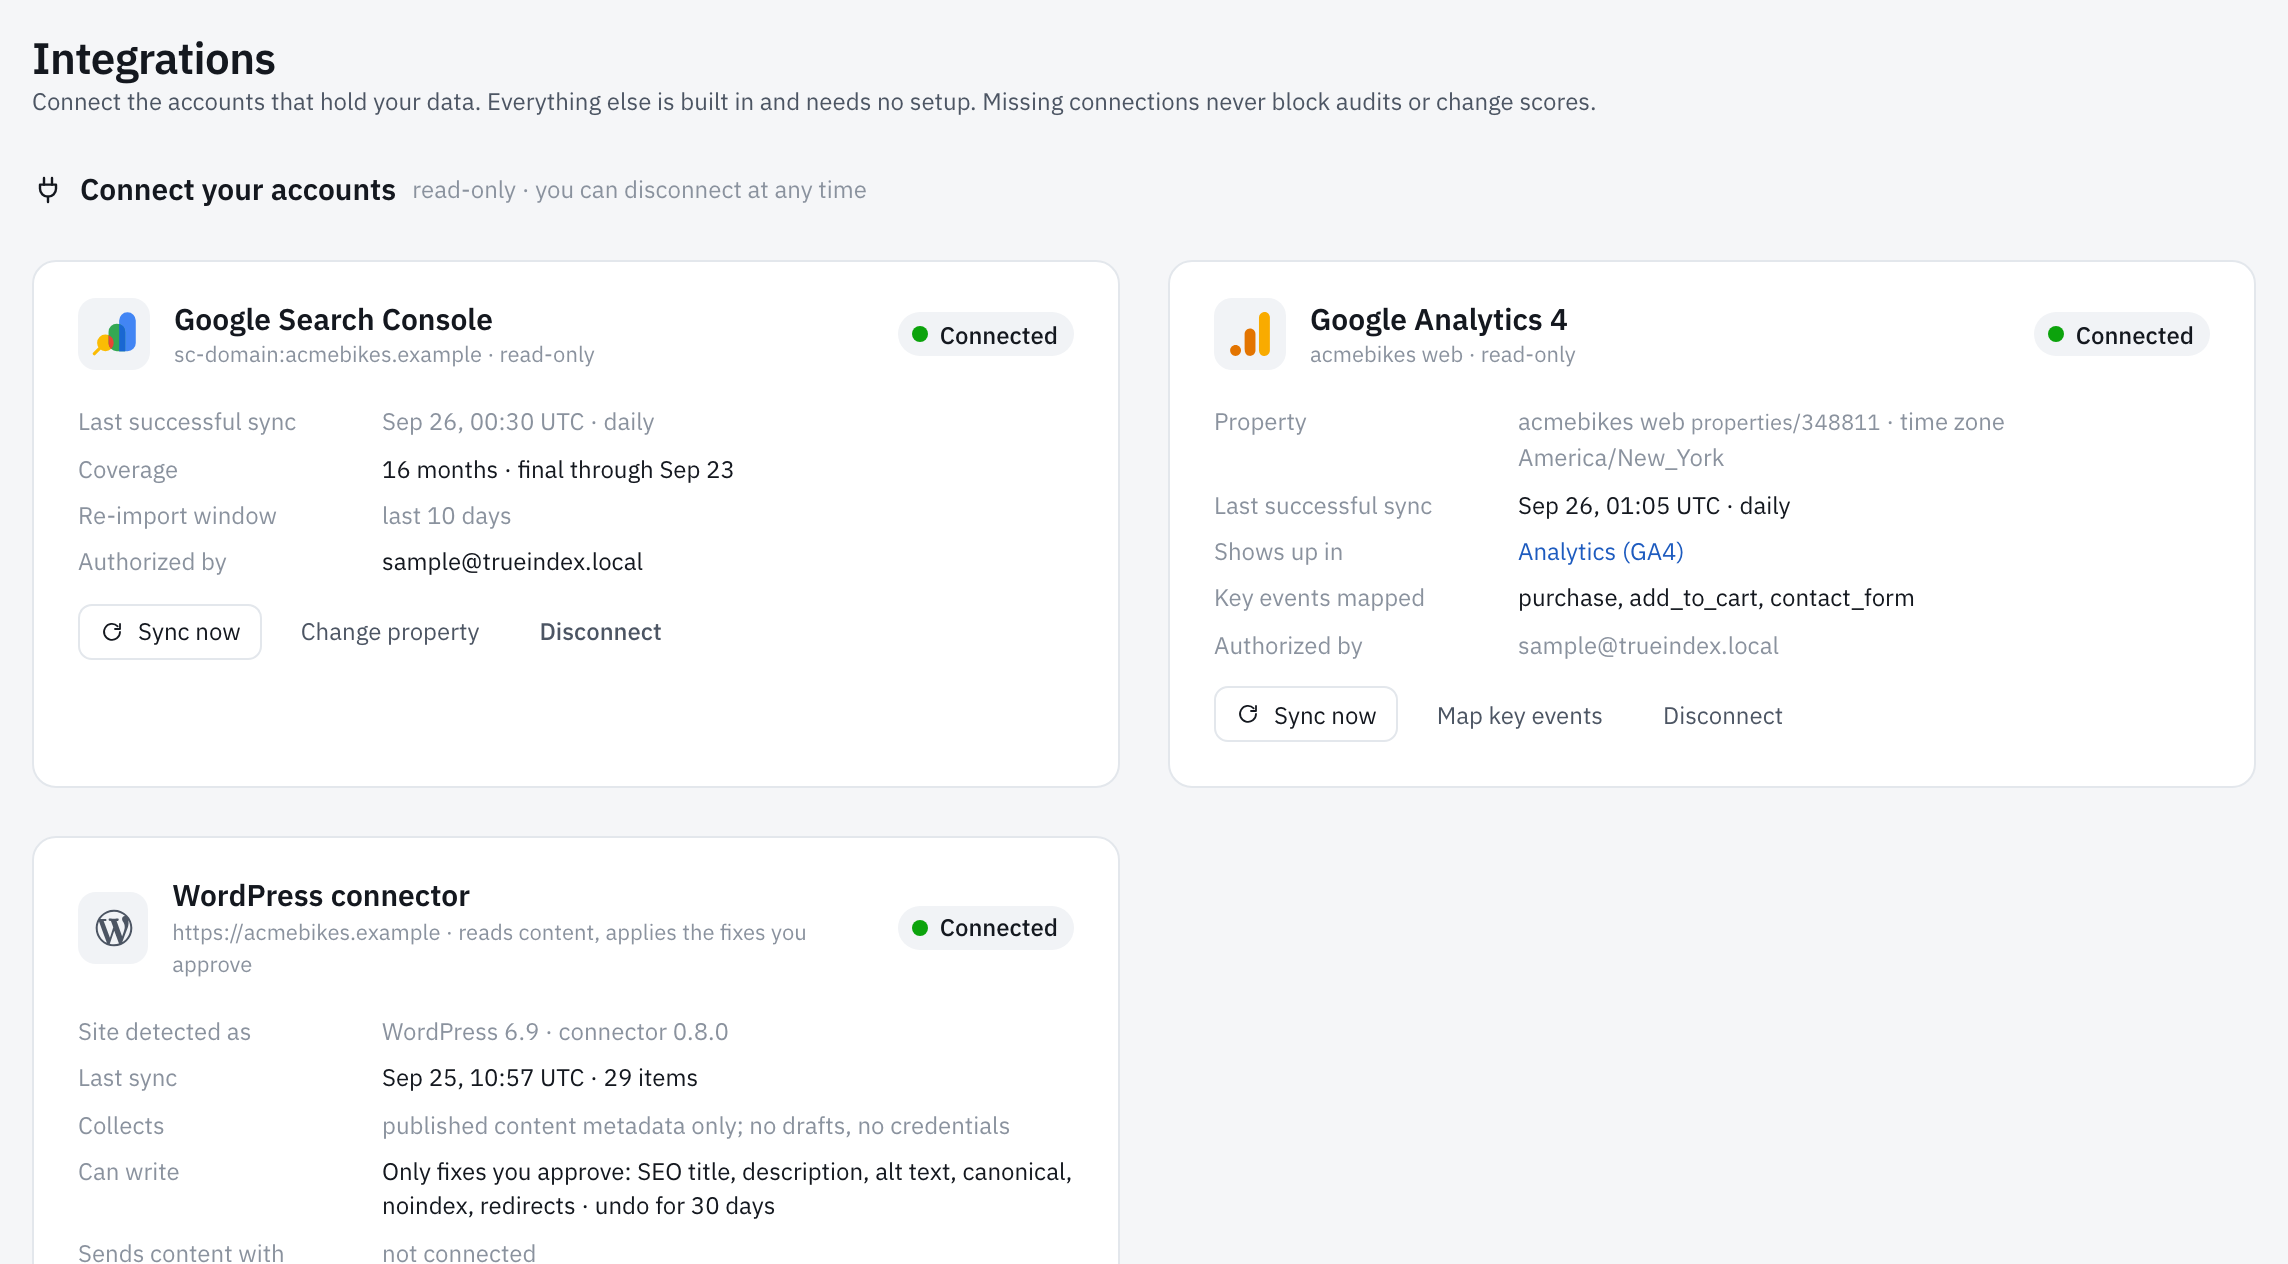Disconnect Google Analytics 4

(x=1722, y=716)
